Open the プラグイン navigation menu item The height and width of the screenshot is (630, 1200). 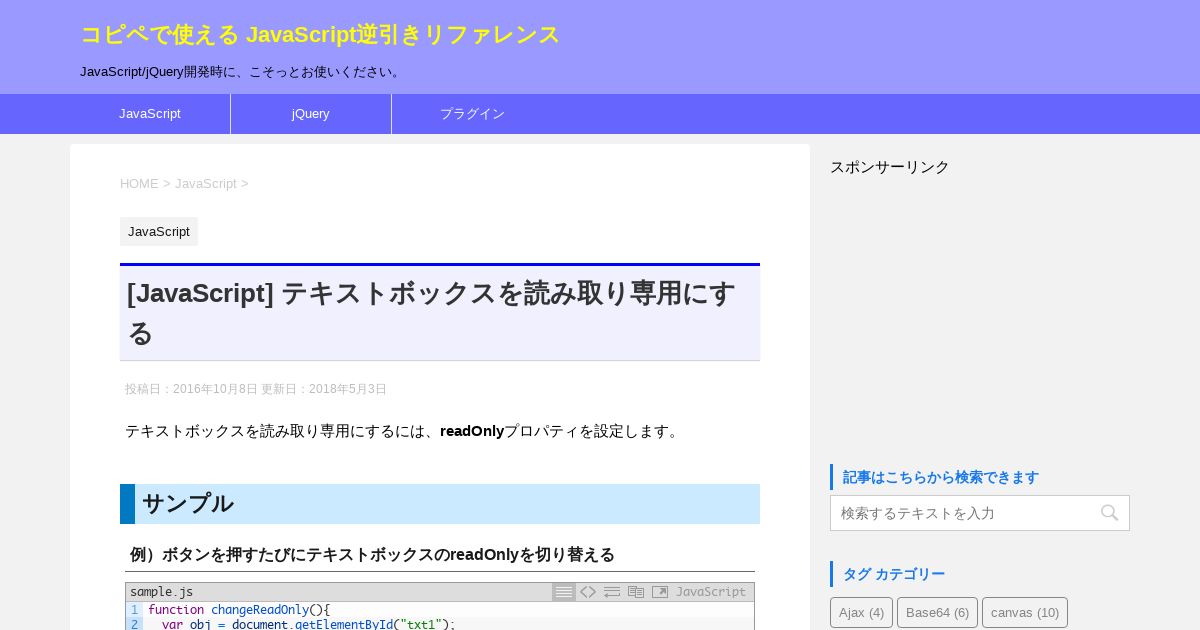[x=472, y=114]
